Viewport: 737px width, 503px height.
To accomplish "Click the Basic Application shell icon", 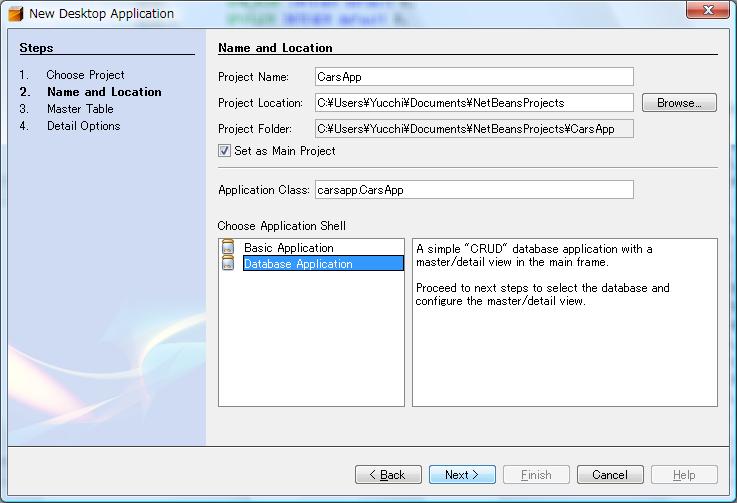I will pyautogui.click(x=229, y=248).
